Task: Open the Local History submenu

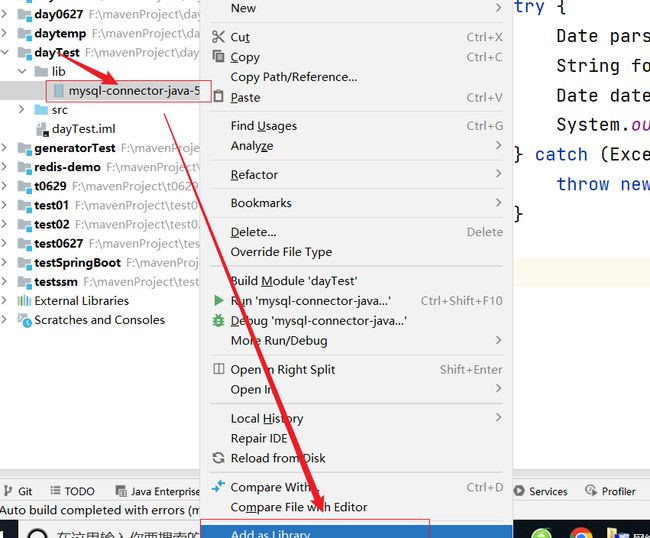Action: pos(357,418)
